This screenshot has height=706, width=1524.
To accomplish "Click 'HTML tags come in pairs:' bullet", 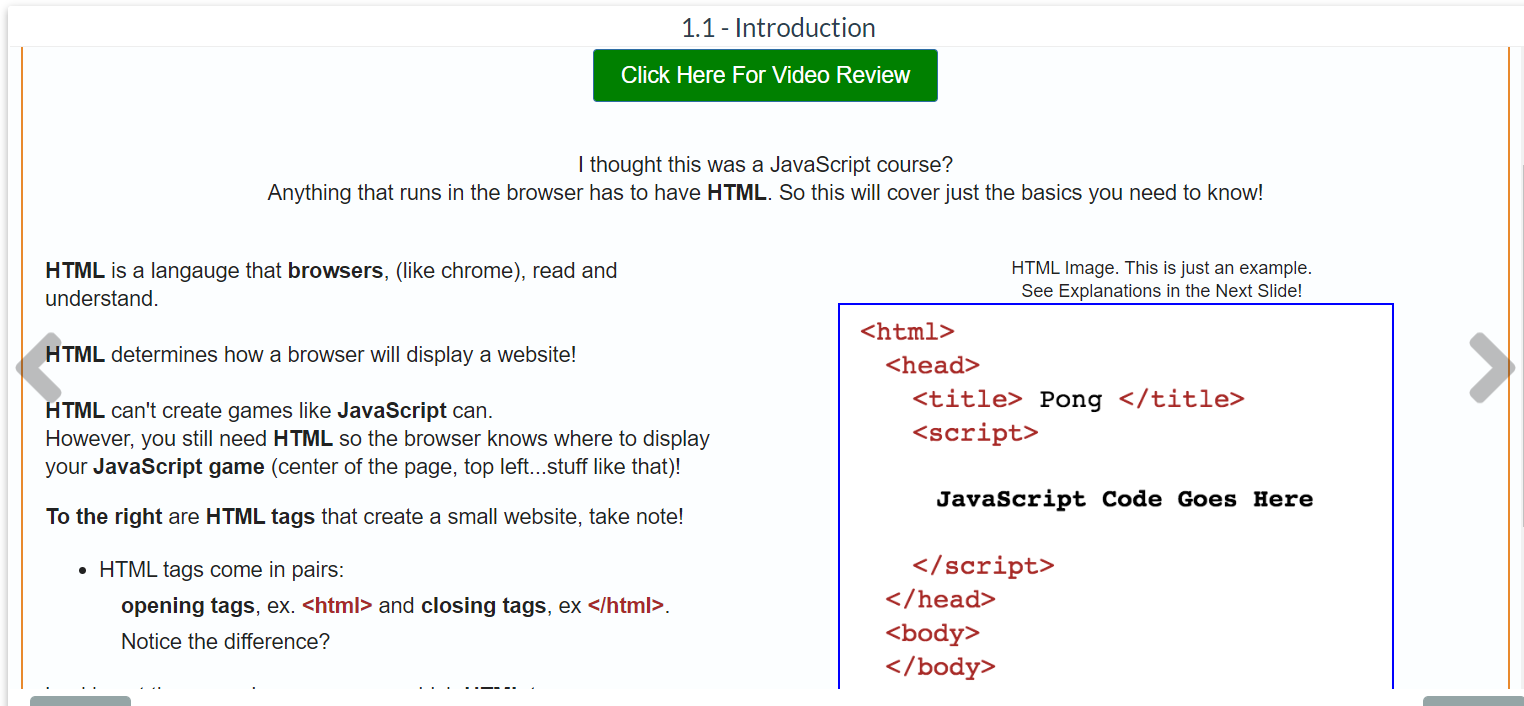I will pyautogui.click(x=221, y=570).
